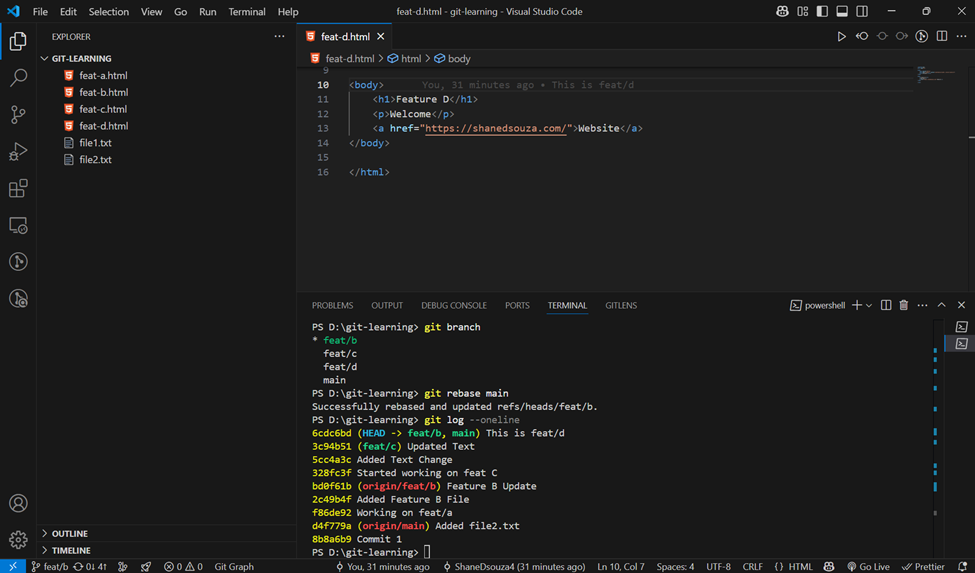The image size is (975, 573).
Task: Open launch profile dropdown next to plus
Action: (869, 305)
